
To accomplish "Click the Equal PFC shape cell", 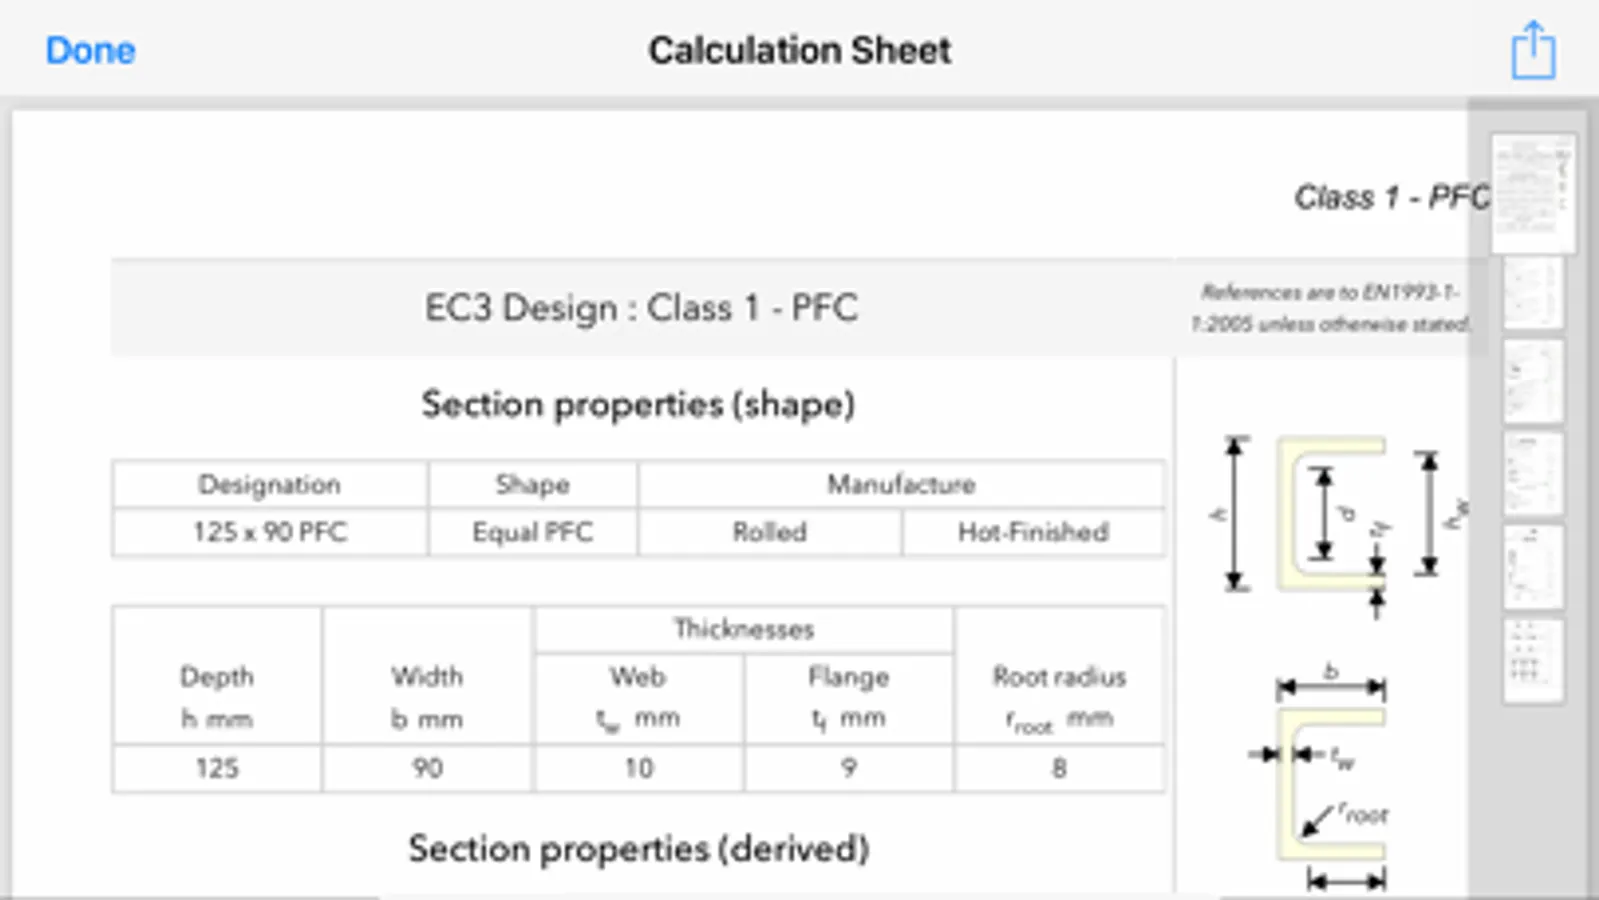I will point(532,532).
